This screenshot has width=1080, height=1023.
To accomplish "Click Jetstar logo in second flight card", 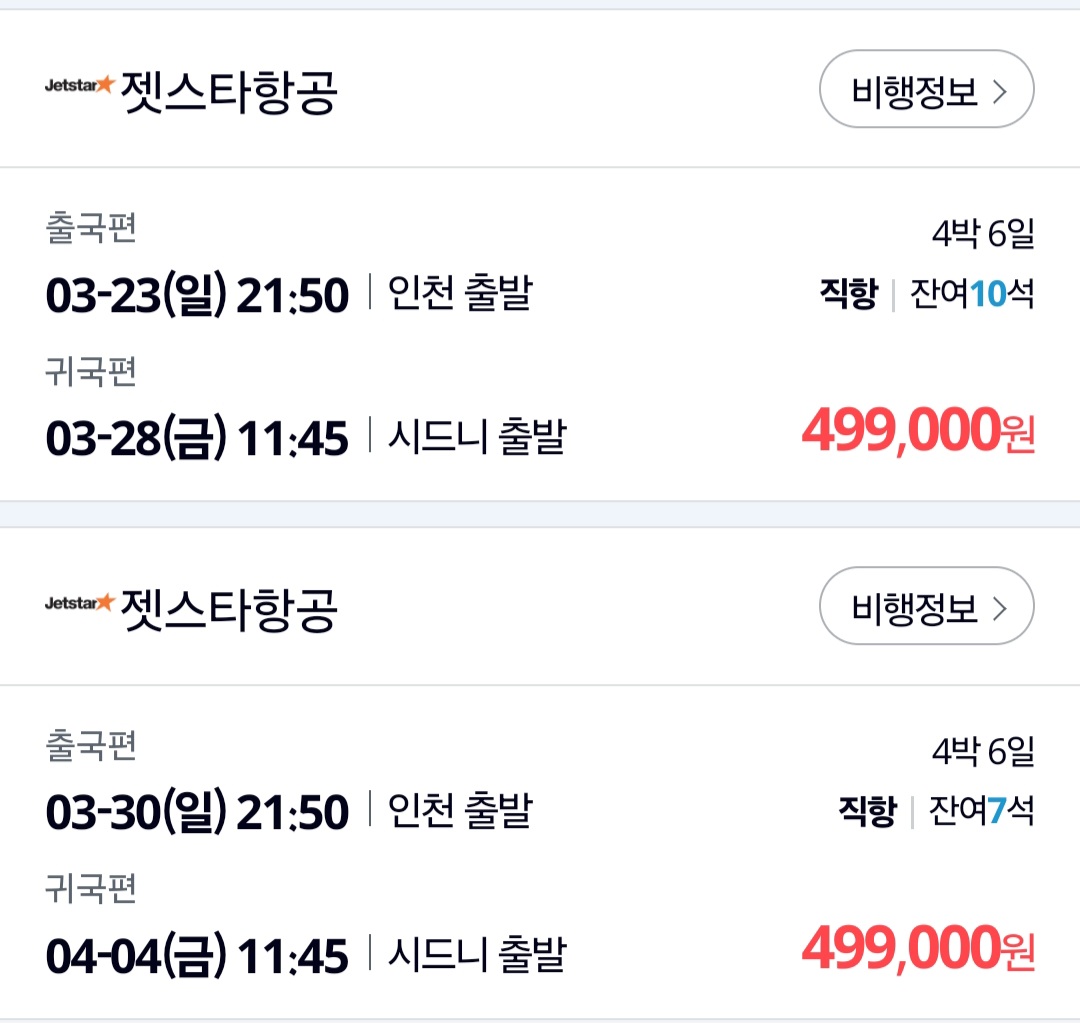I will click(80, 603).
